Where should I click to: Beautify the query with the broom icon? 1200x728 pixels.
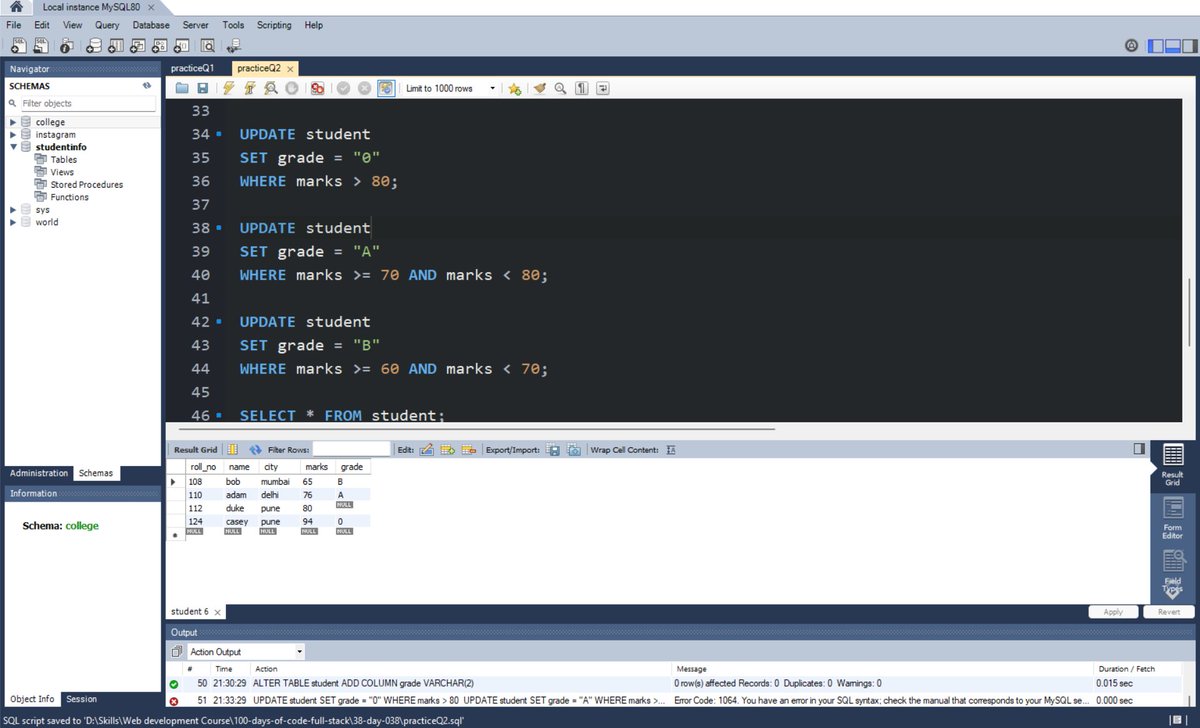pyautogui.click(x=540, y=88)
